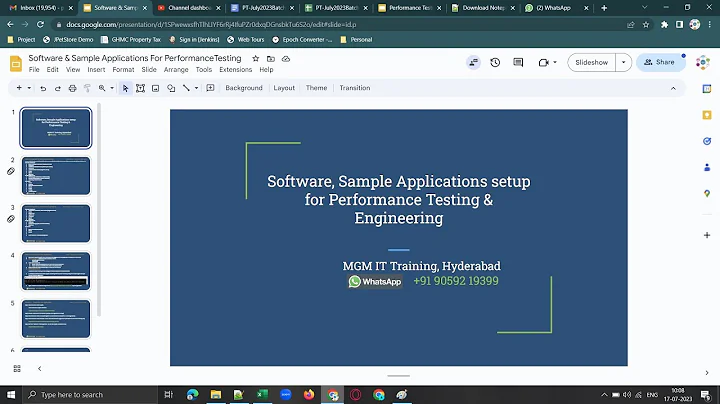Screen dimensions: 720x404
Task: Click the new slide plus icon
Action: [19, 88]
